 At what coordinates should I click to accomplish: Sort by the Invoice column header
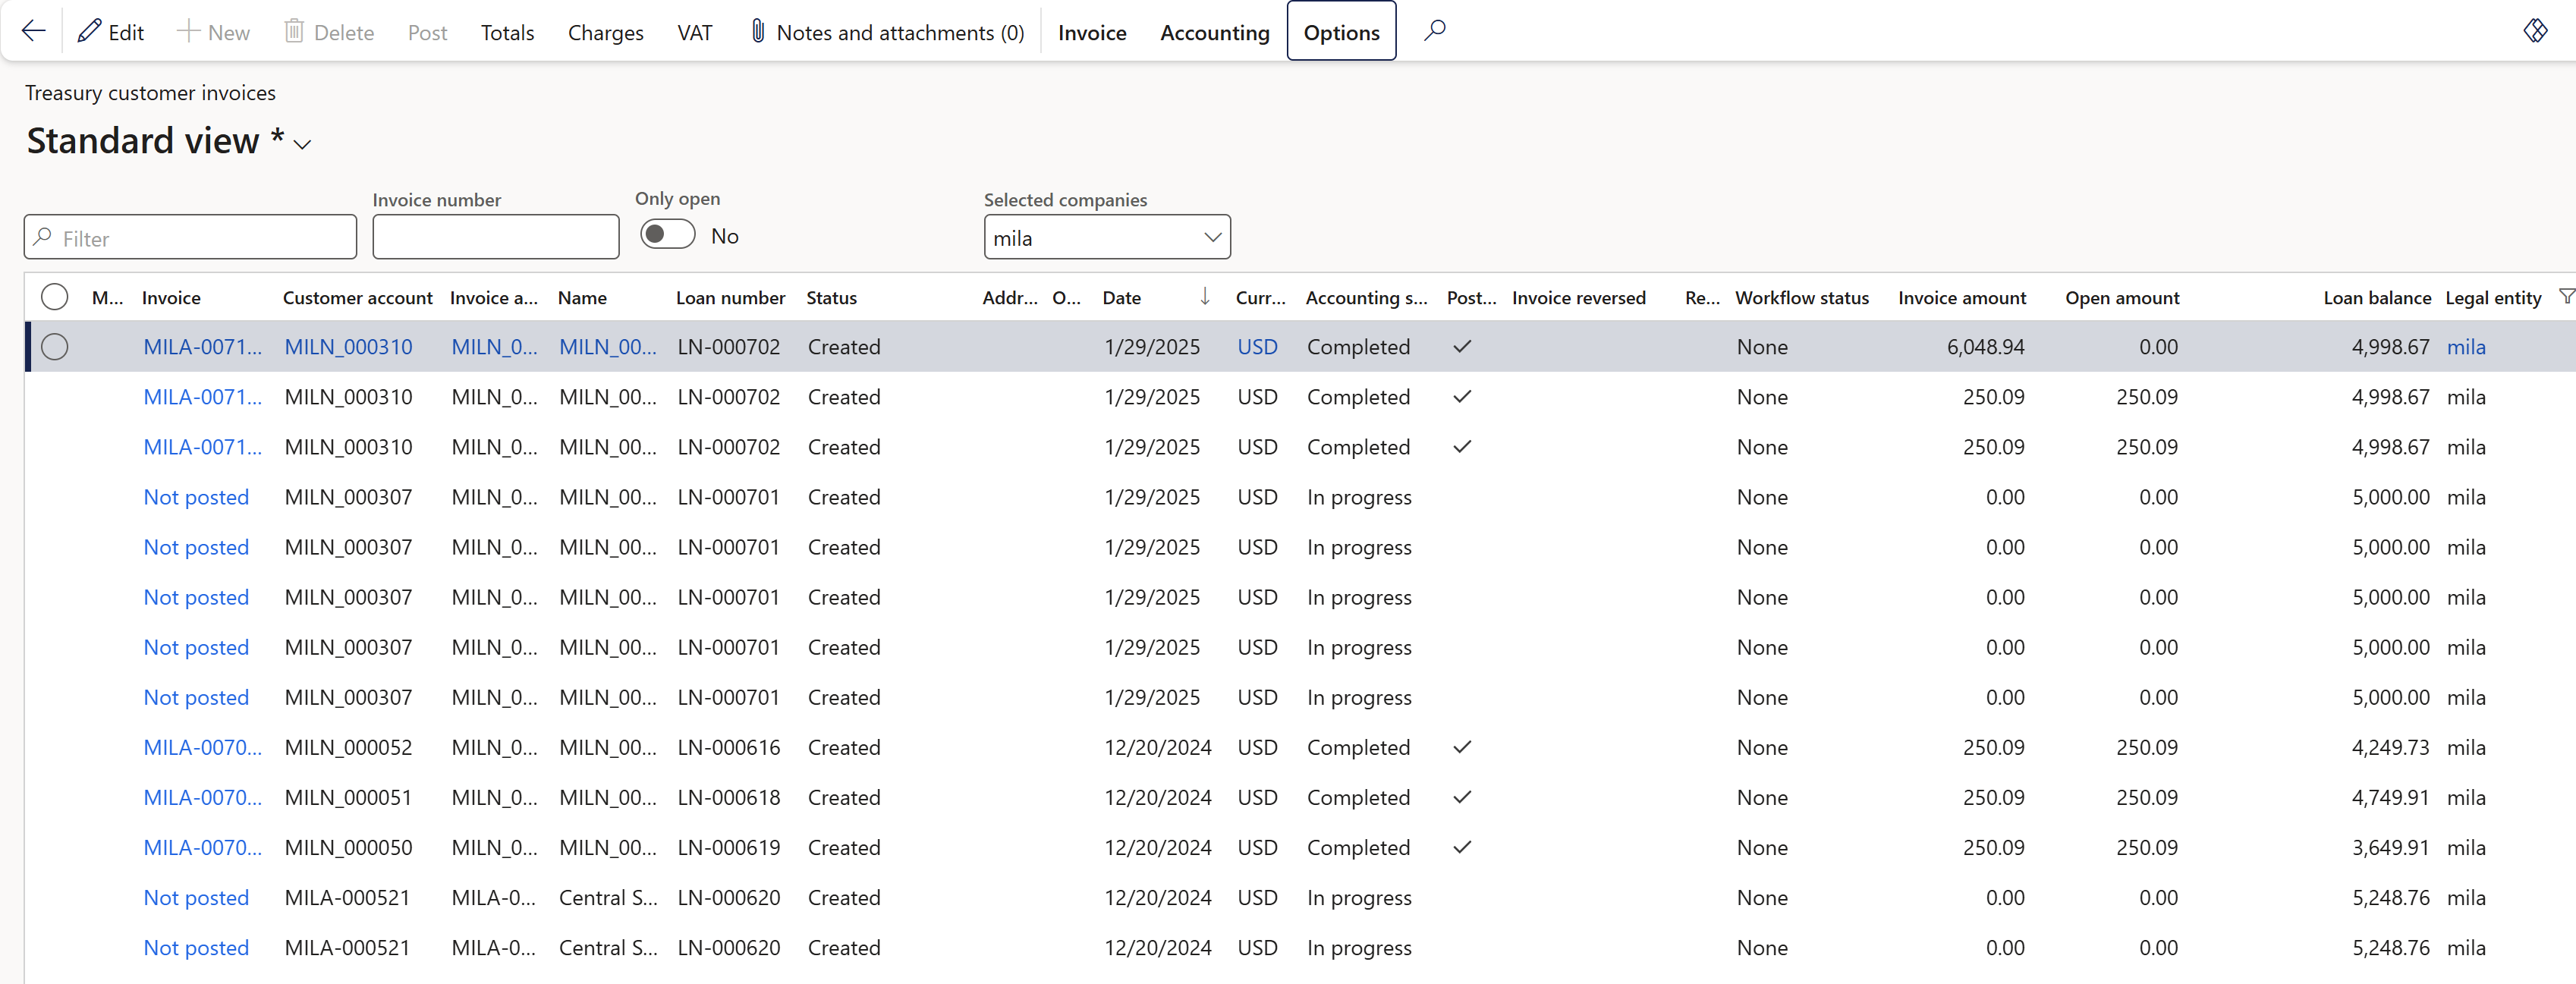[171, 298]
